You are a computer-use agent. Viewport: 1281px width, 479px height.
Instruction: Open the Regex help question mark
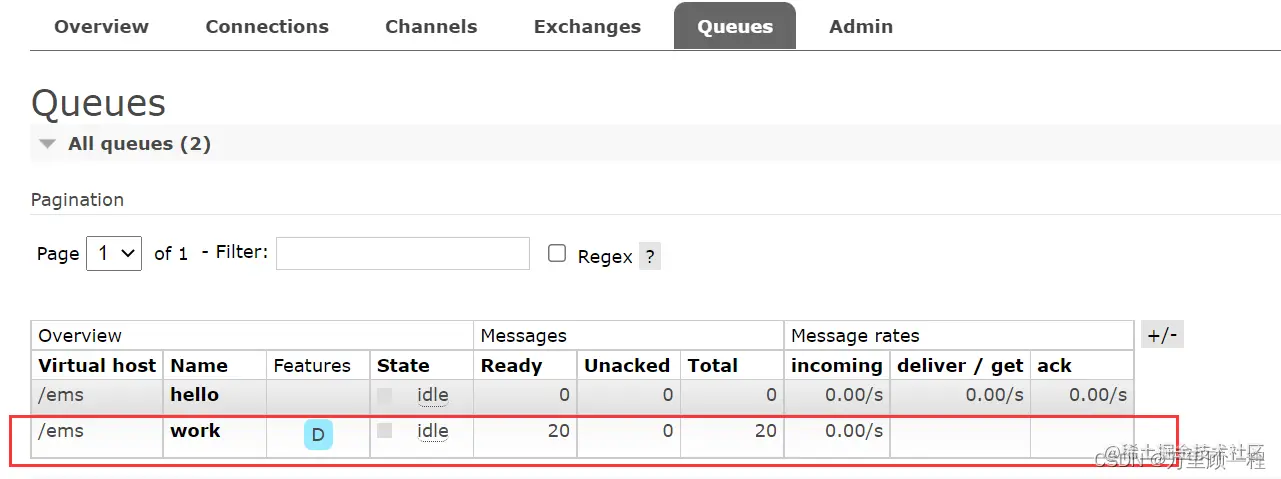tap(649, 256)
